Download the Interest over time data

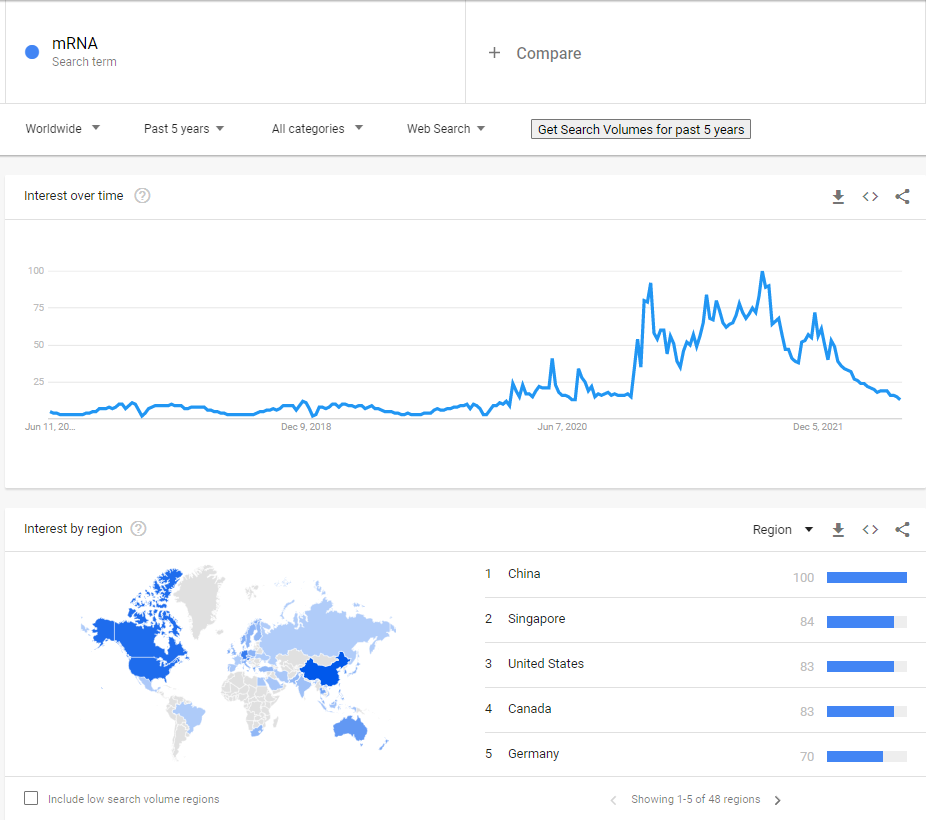[x=838, y=197]
